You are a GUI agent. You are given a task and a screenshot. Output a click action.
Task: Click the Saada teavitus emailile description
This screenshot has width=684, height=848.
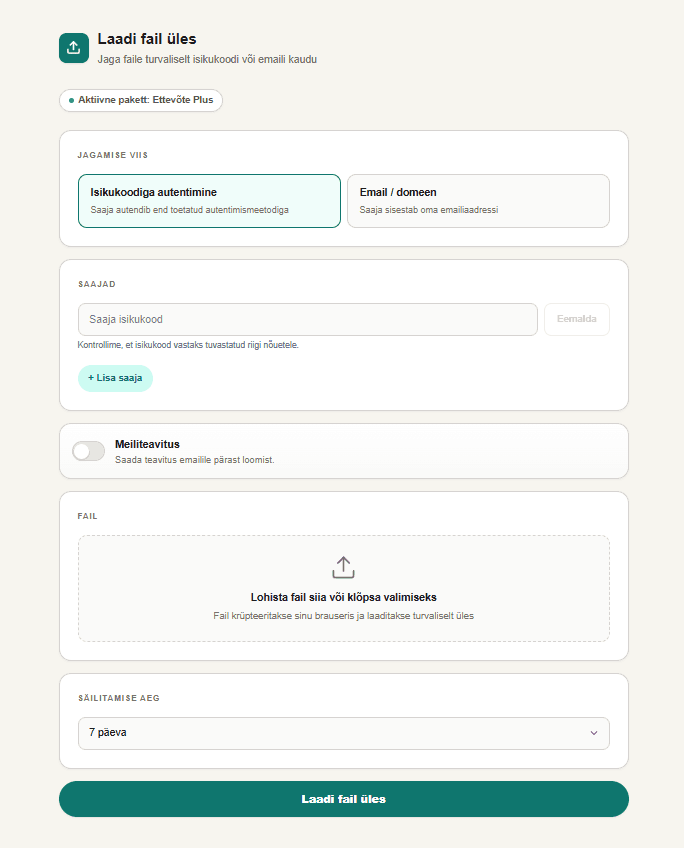click(x=195, y=460)
